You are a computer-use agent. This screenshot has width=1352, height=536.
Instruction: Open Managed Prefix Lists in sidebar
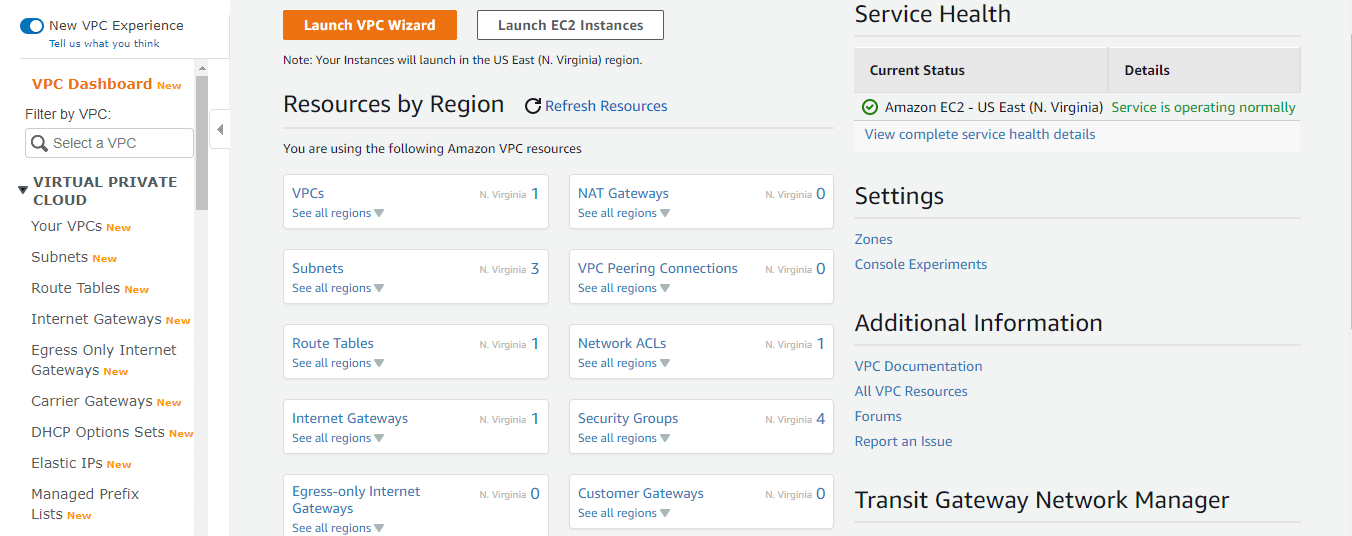click(85, 504)
